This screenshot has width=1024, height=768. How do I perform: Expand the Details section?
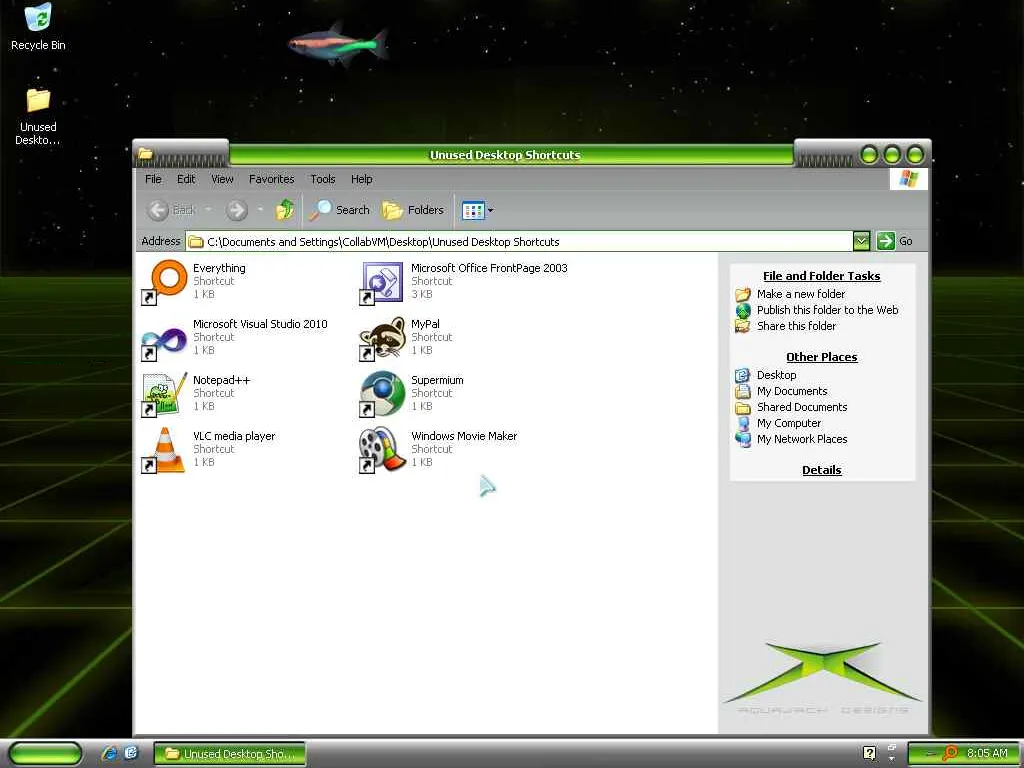pos(822,470)
